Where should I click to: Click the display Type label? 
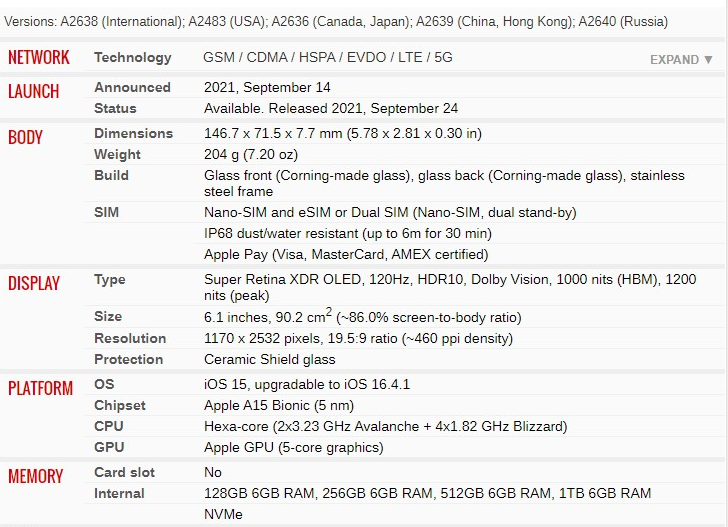pyautogui.click(x=110, y=280)
